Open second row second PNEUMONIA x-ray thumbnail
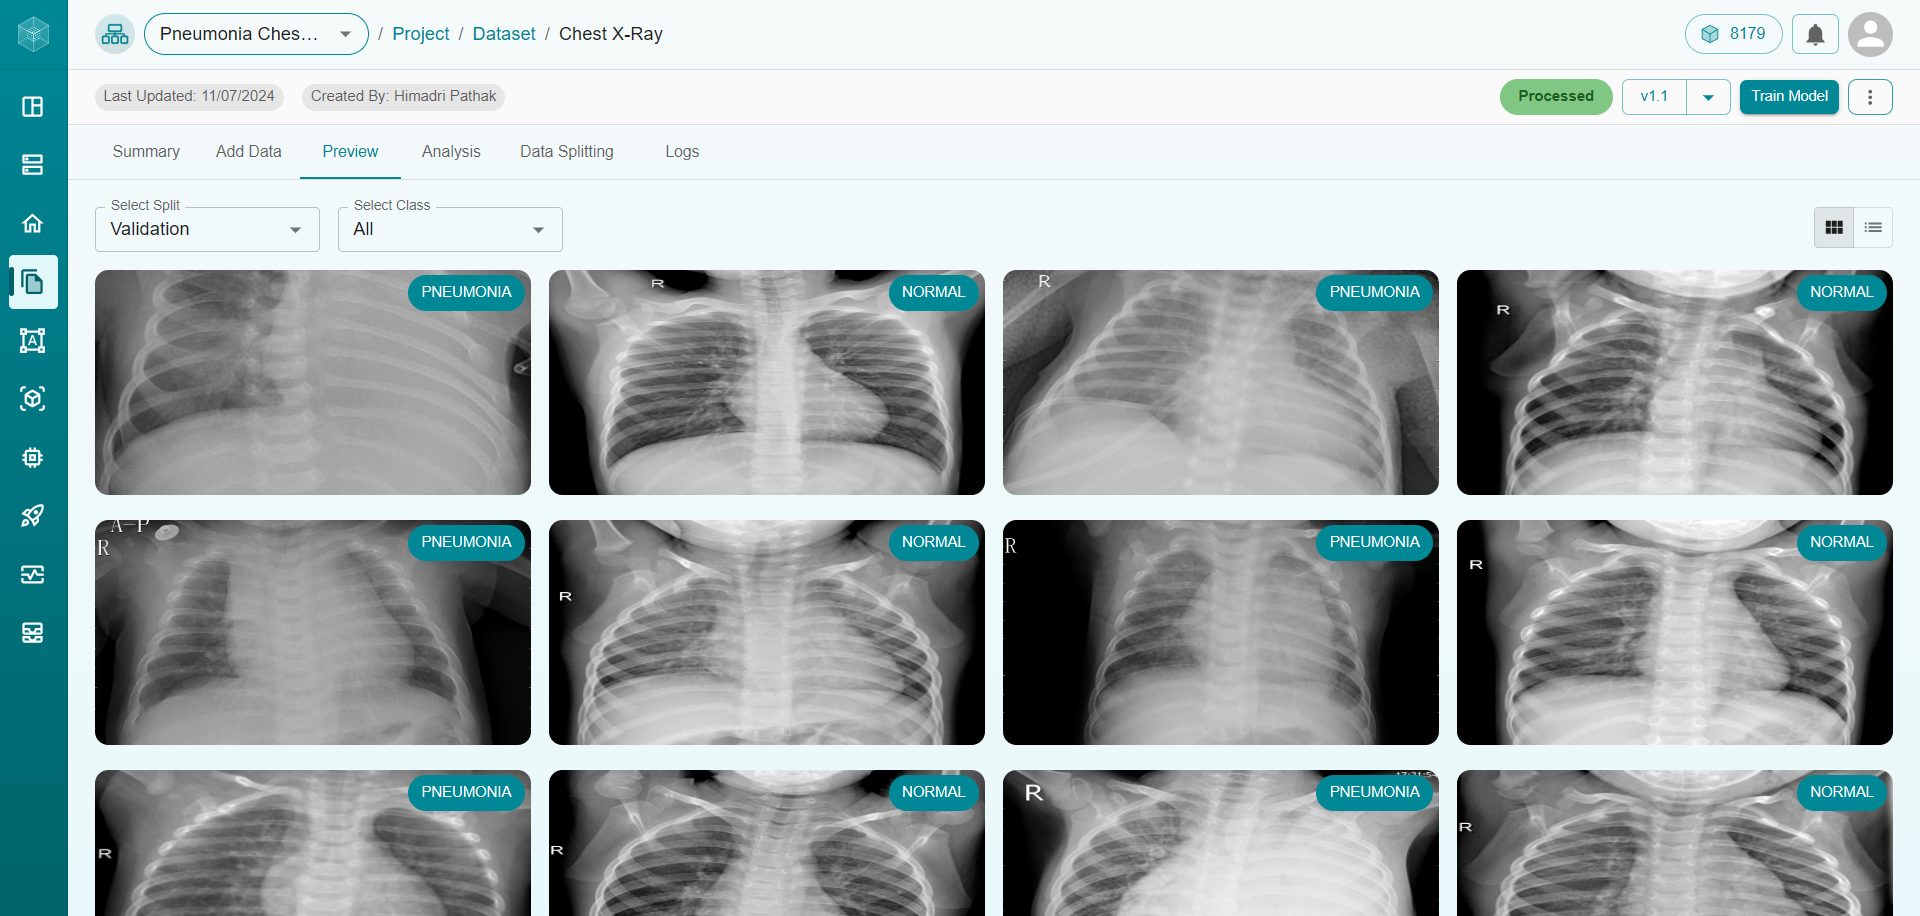This screenshot has height=916, width=1920. point(1221,632)
